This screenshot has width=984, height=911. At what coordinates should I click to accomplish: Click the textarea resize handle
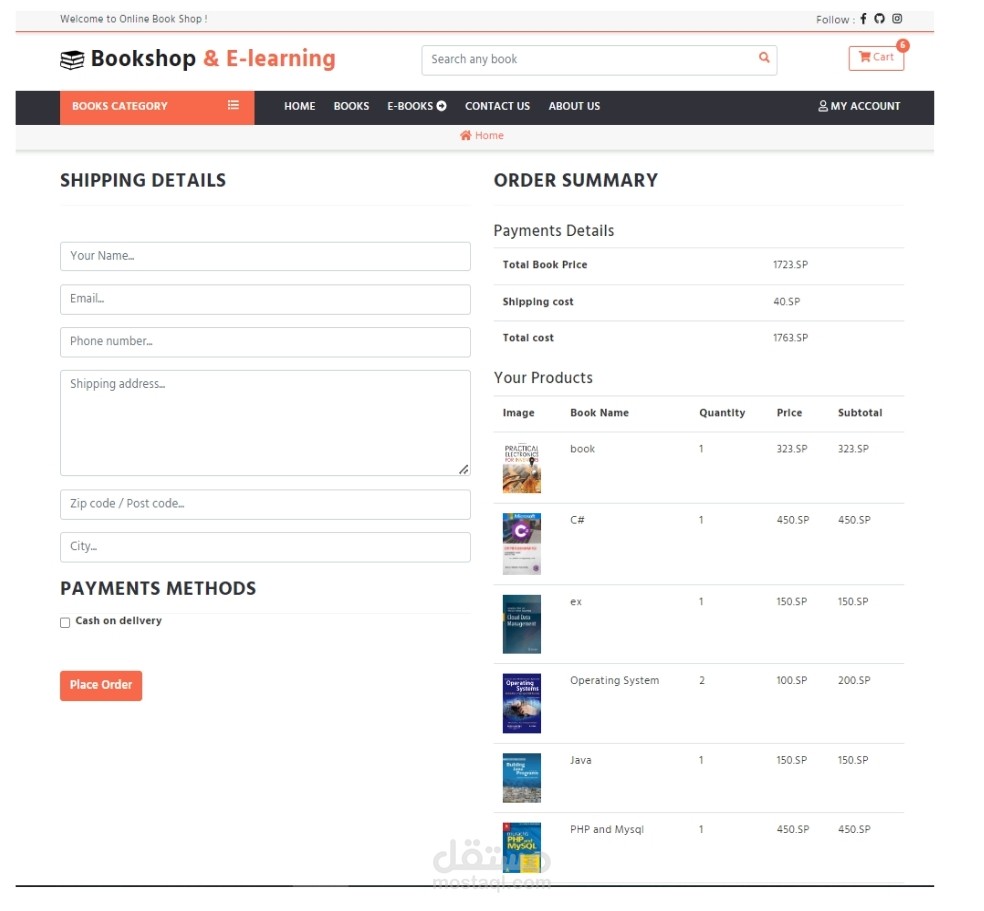[464, 469]
